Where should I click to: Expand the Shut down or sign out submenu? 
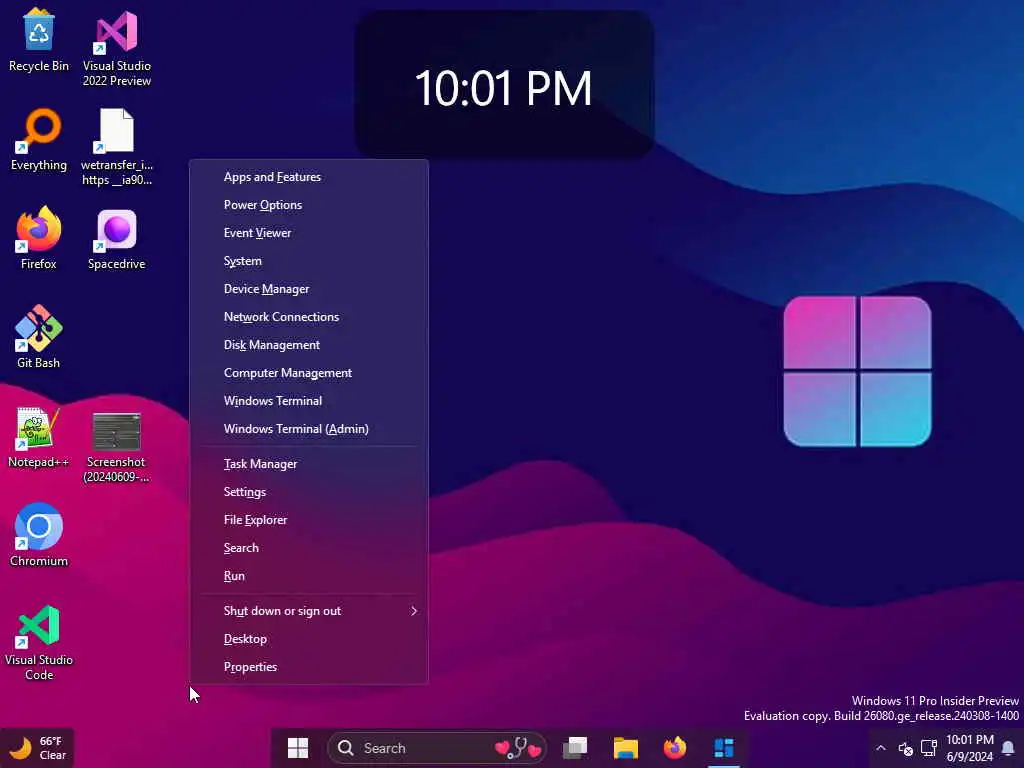(x=309, y=611)
